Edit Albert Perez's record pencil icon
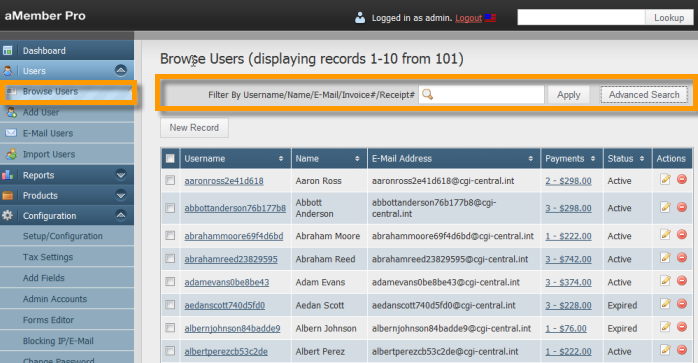The image size is (698, 363). pos(666,351)
